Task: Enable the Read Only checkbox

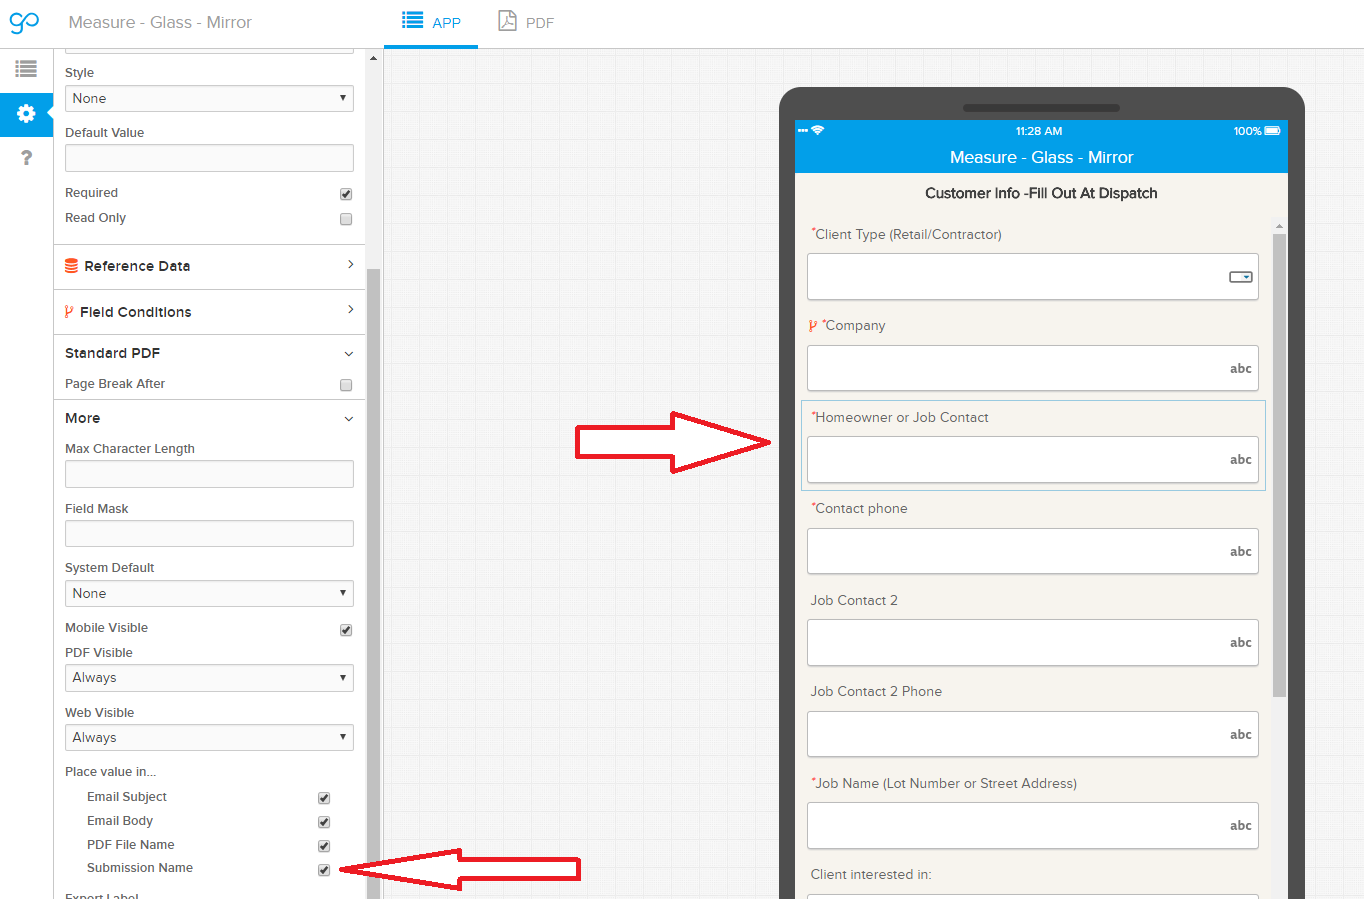Action: [x=346, y=219]
